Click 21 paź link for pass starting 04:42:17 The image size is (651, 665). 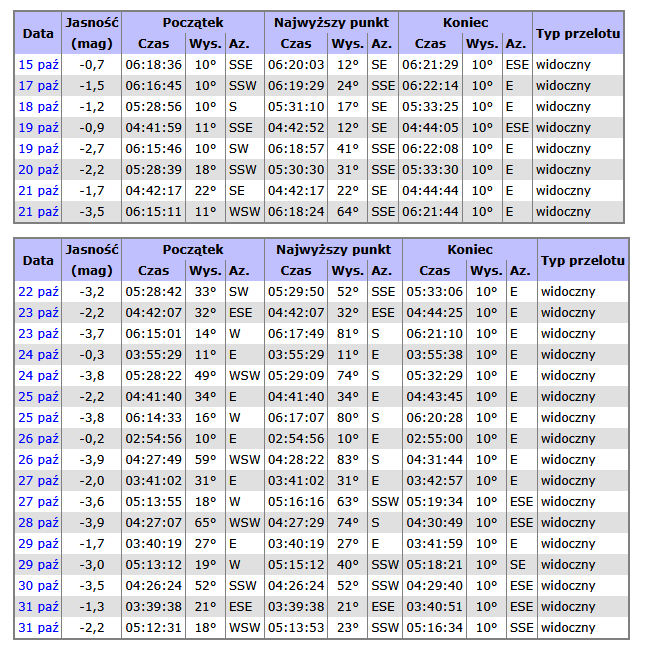pos(38,190)
